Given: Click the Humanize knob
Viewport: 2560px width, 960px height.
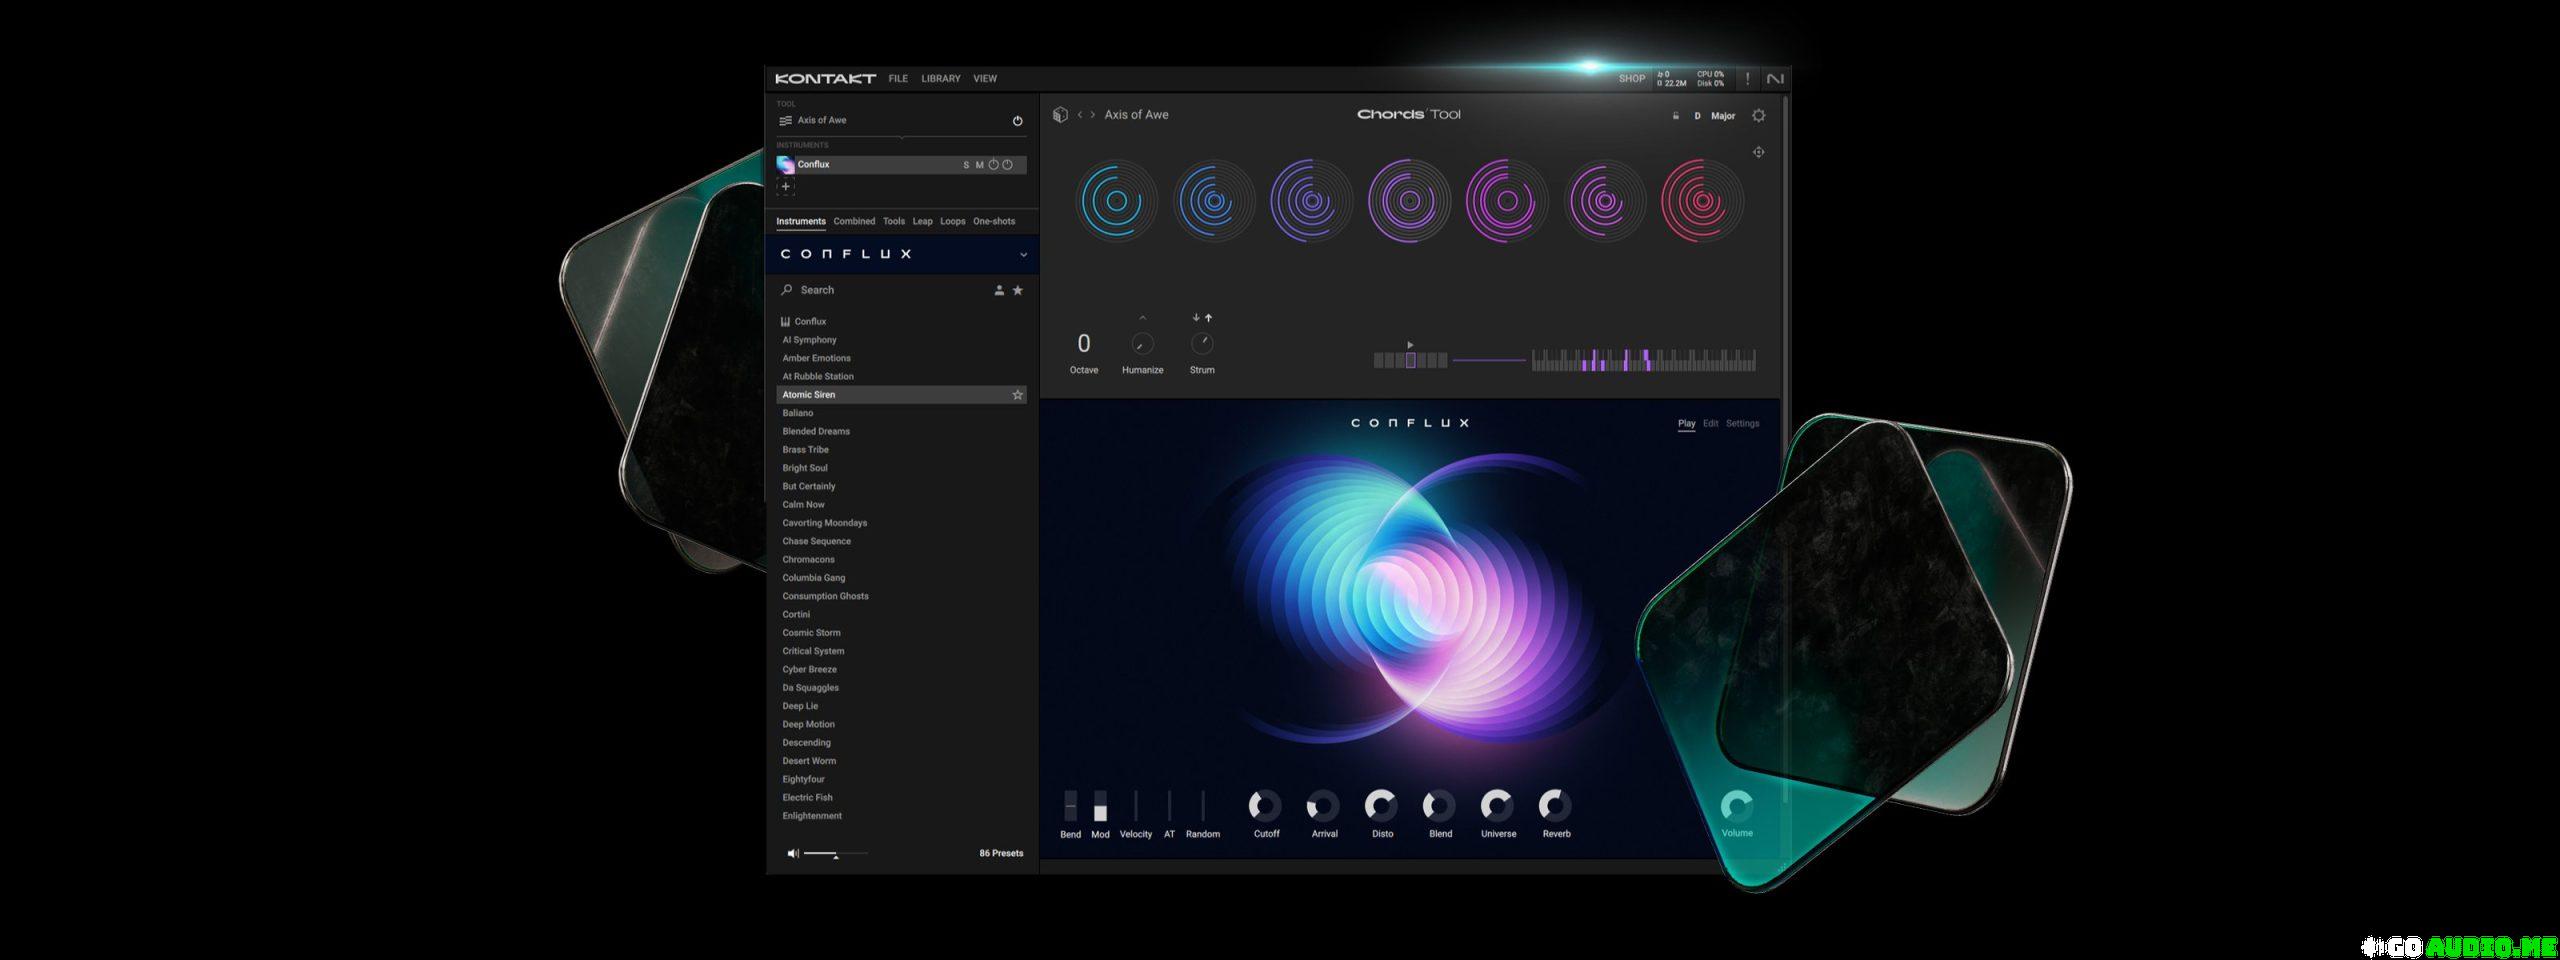Looking at the screenshot, I should 1142,344.
